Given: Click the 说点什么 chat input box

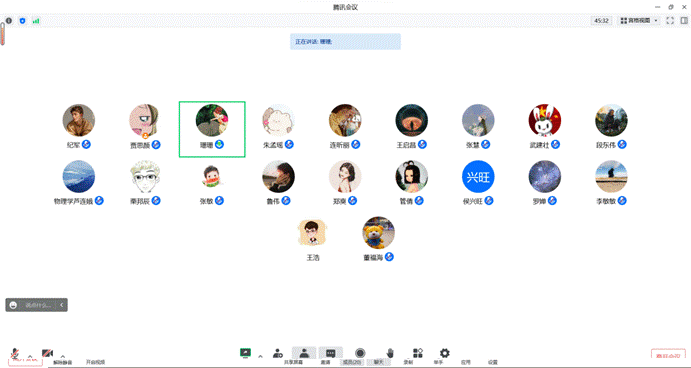Looking at the screenshot, I should (38, 305).
